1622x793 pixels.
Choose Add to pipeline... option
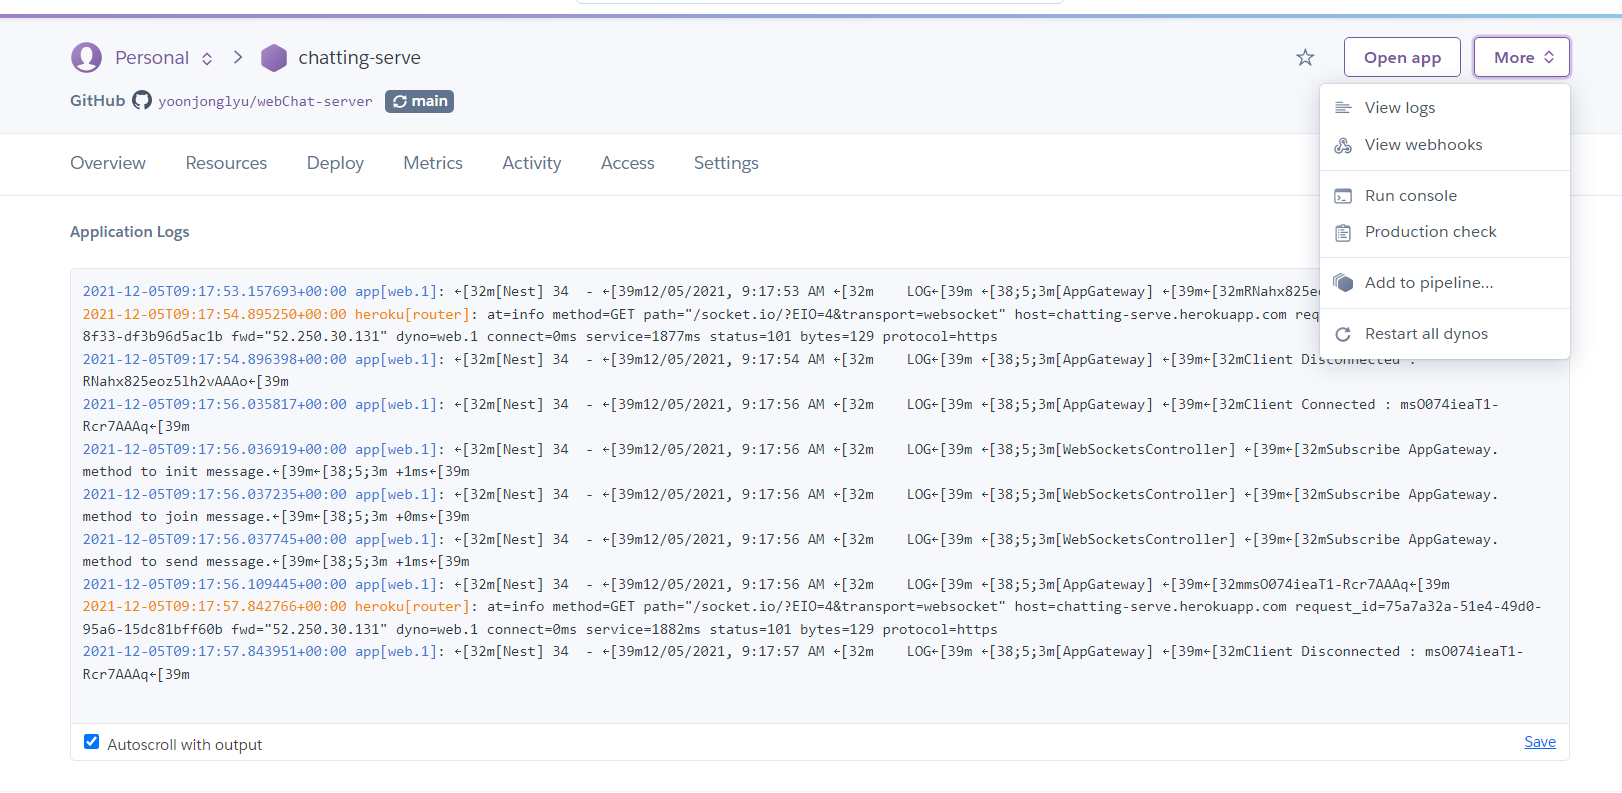[1445, 283]
